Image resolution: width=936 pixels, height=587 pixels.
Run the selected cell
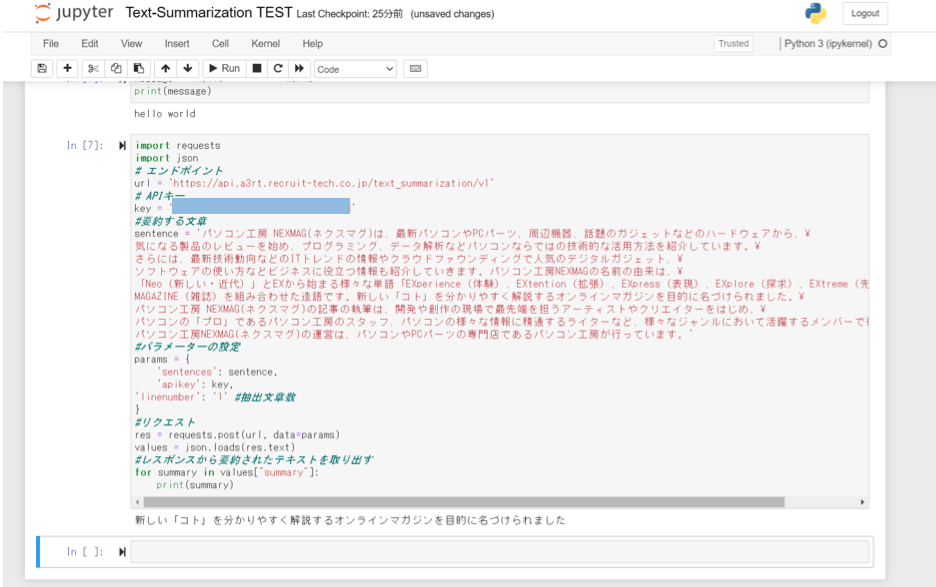tap(224, 69)
